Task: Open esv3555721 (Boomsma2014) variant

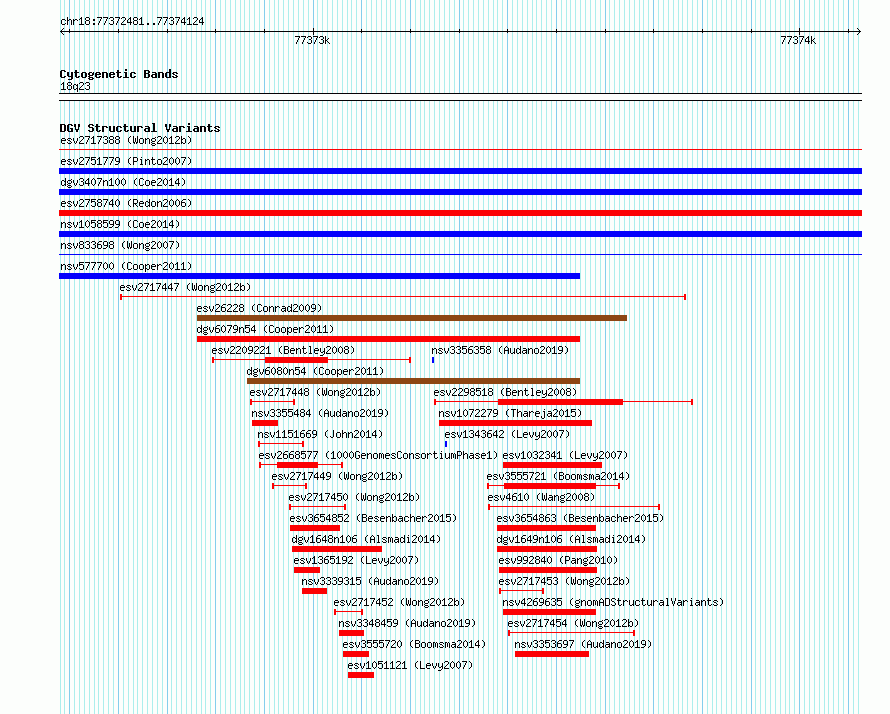Action: 559,476
